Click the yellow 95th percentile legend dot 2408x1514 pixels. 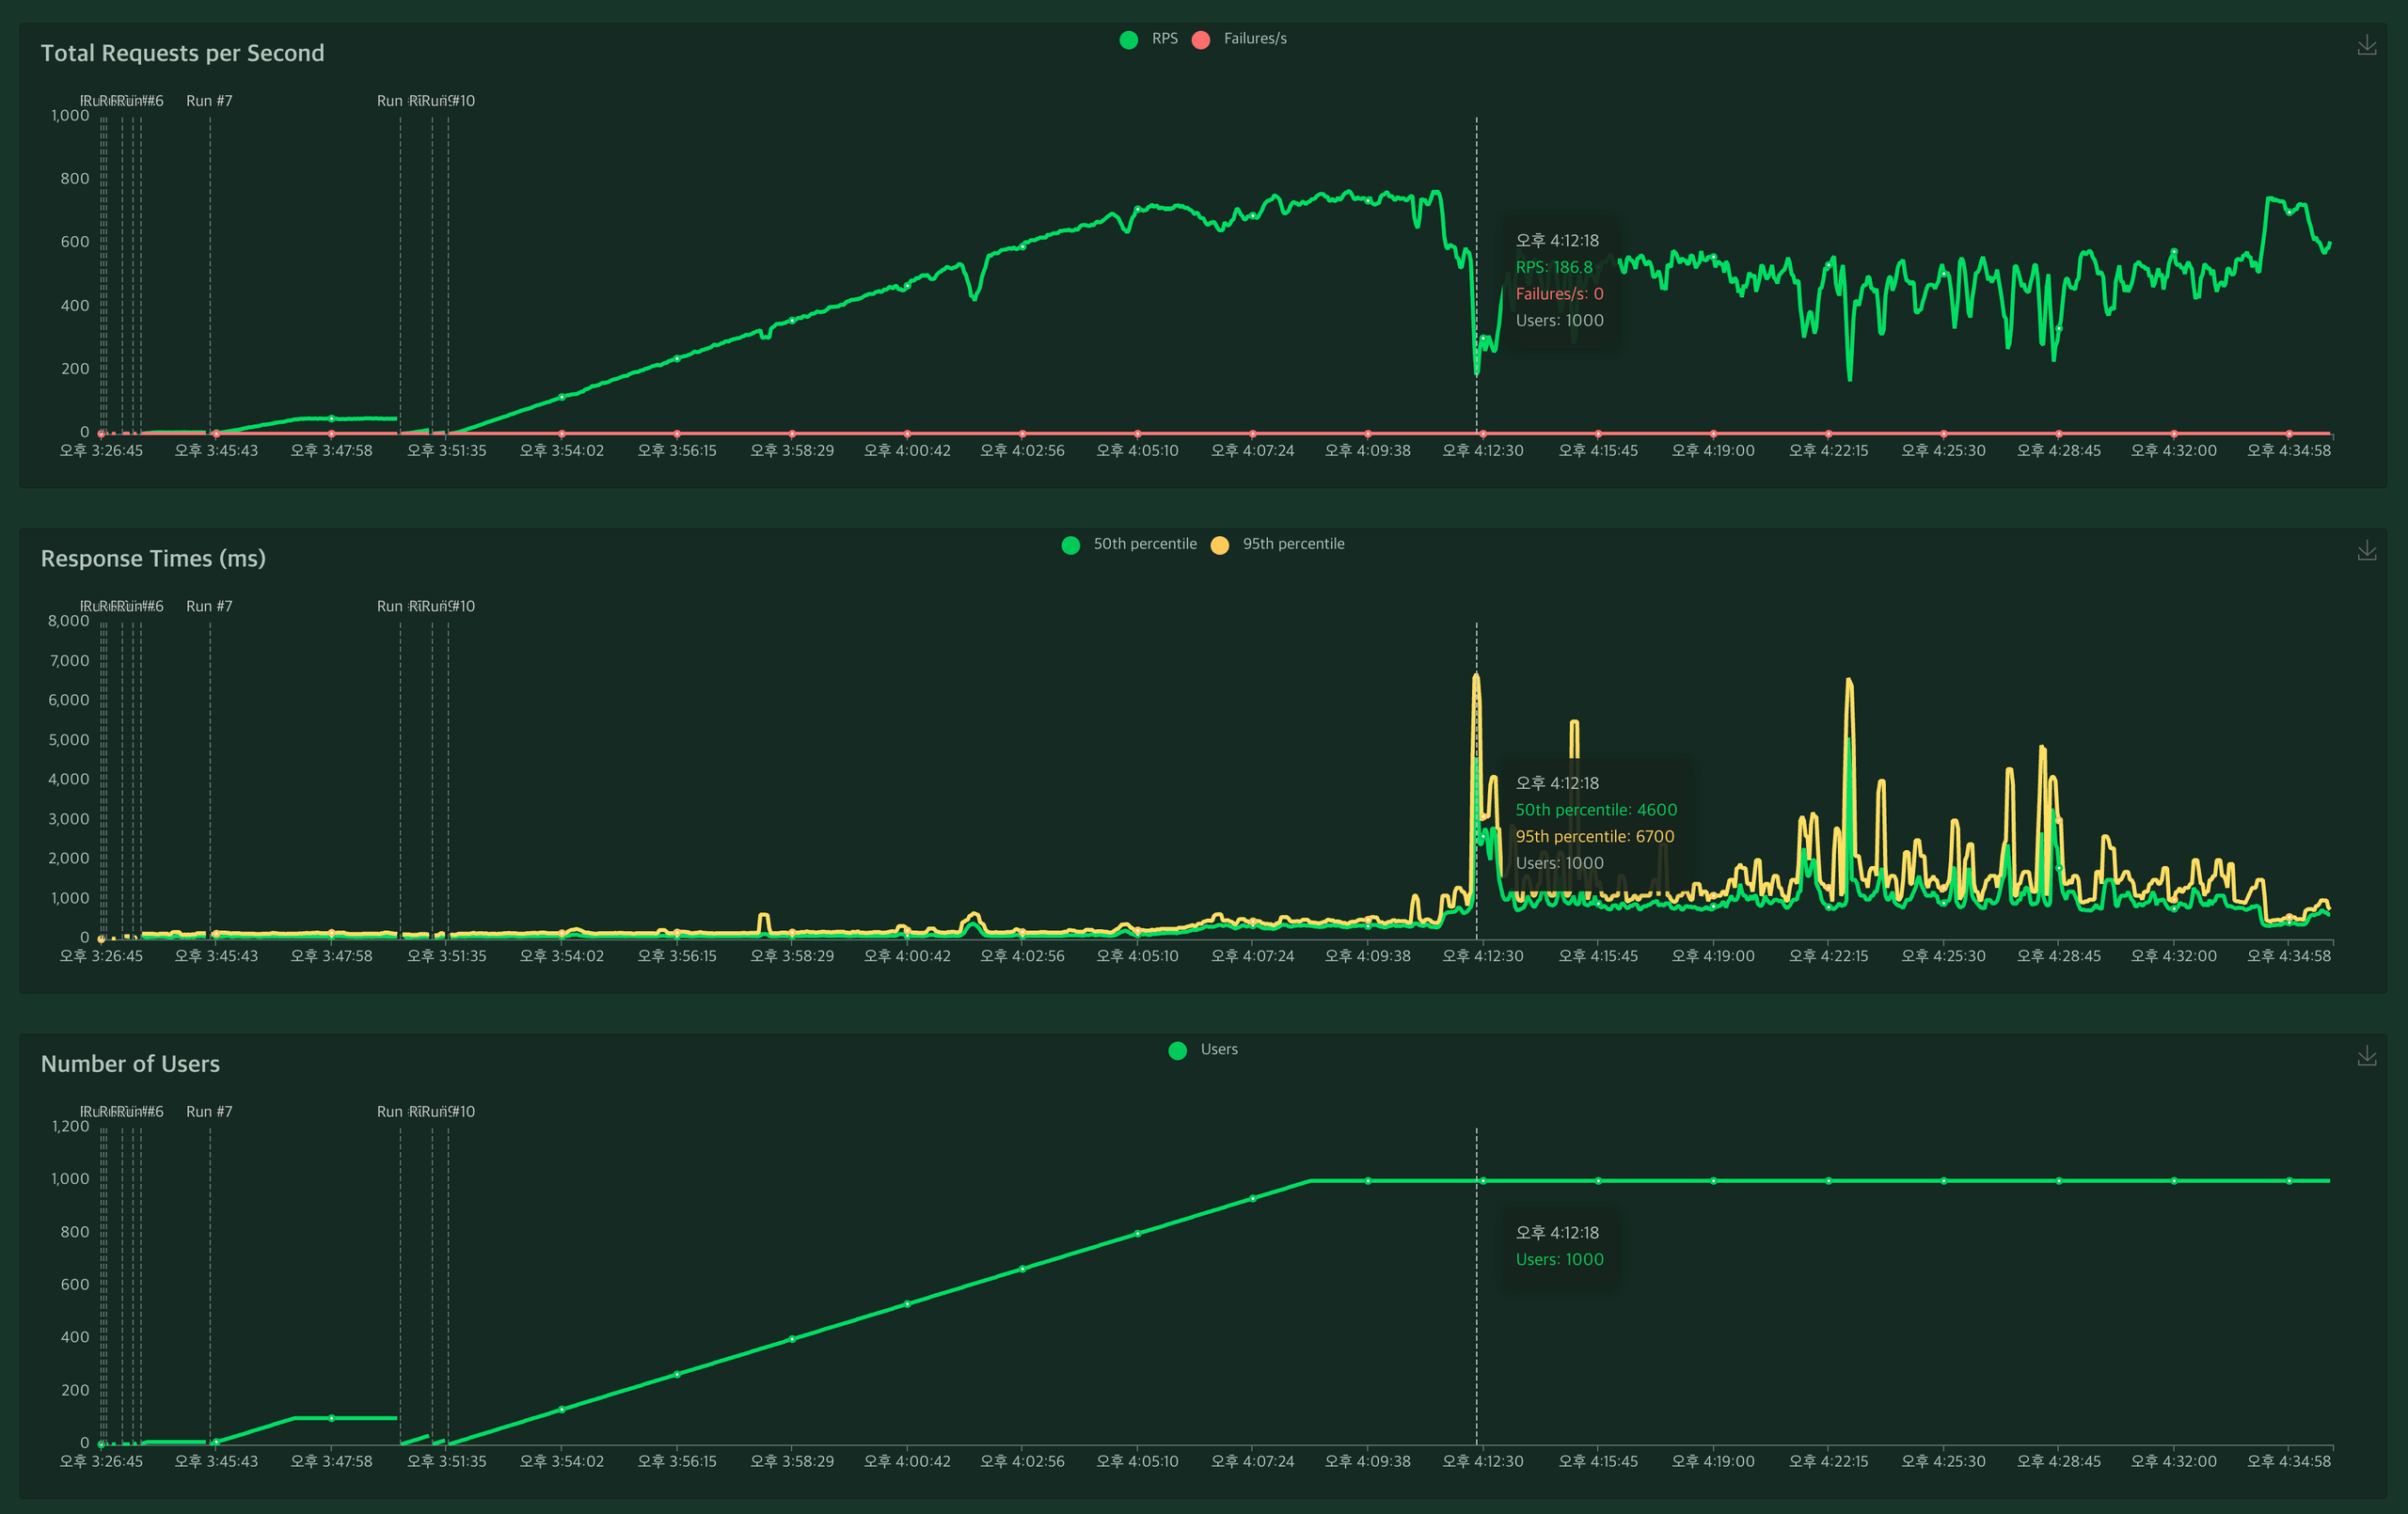(x=1220, y=545)
